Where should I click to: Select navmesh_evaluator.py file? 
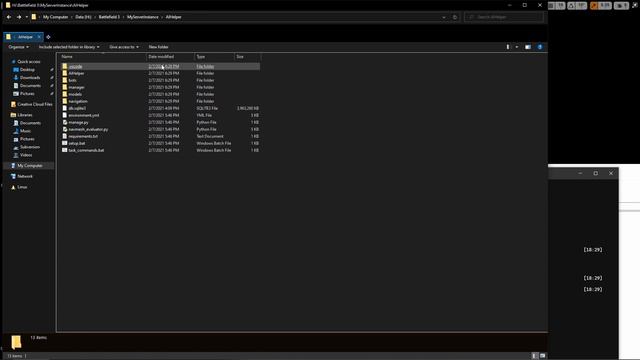[x=88, y=129]
